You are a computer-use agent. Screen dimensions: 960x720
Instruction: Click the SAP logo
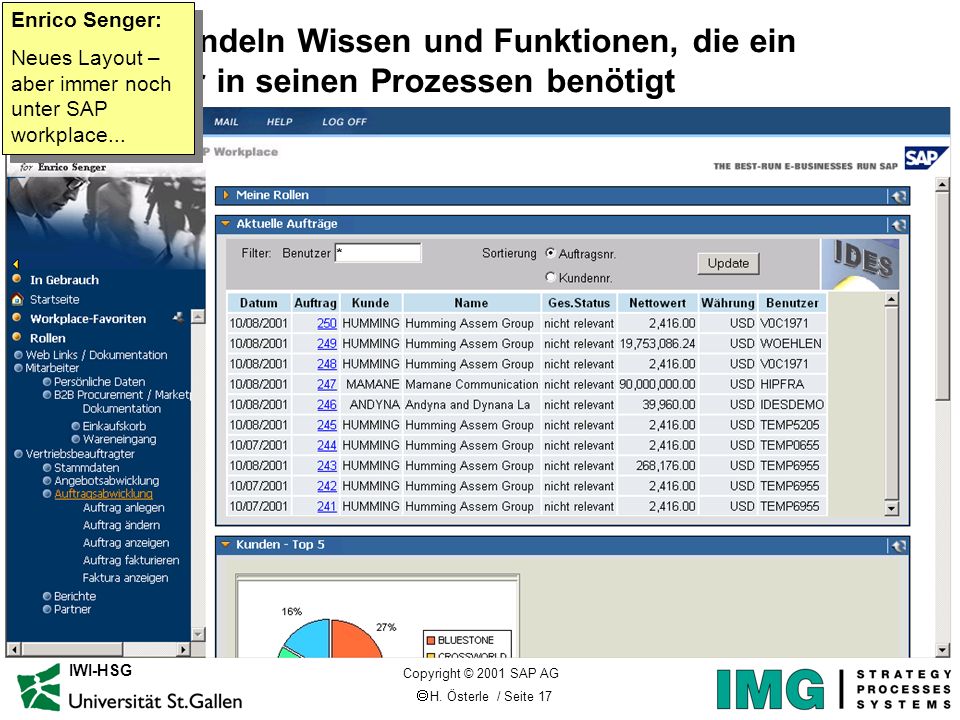coord(926,158)
